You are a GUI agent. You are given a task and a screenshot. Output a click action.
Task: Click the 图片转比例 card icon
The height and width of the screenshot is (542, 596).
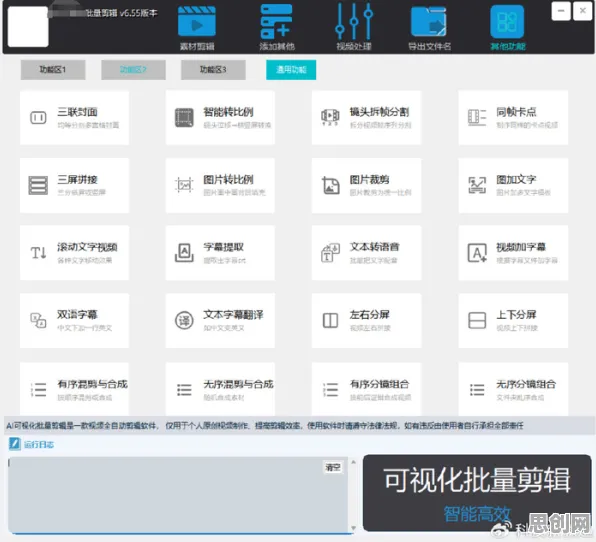[x=184, y=185]
